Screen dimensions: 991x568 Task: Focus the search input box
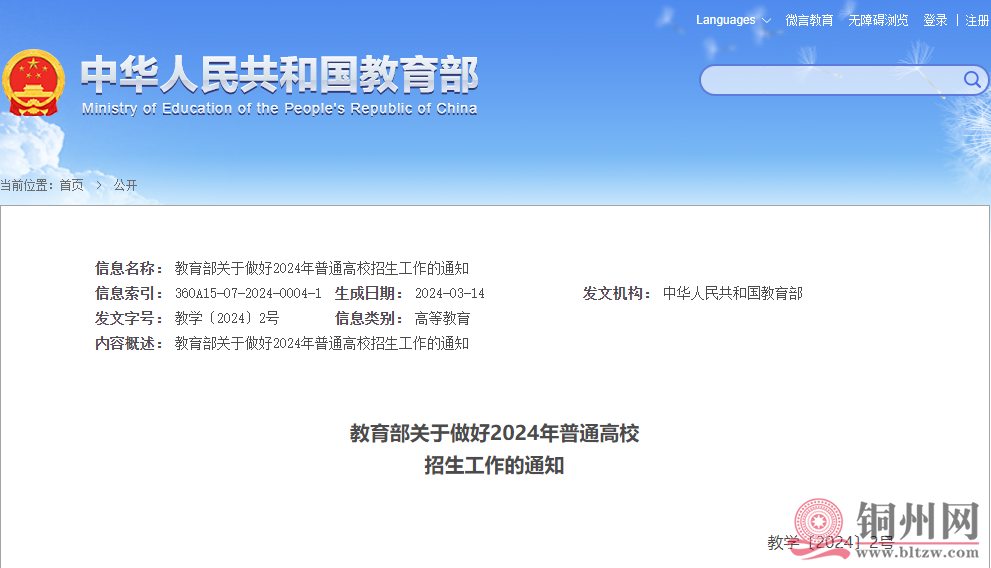830,80
